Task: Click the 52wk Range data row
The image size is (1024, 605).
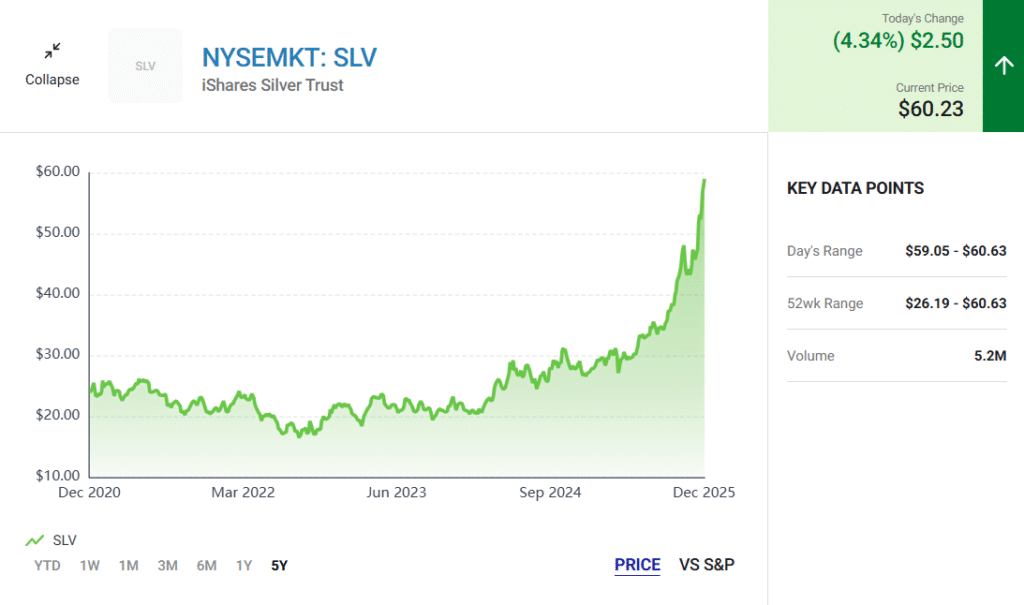Action: (x=896, y=303)
